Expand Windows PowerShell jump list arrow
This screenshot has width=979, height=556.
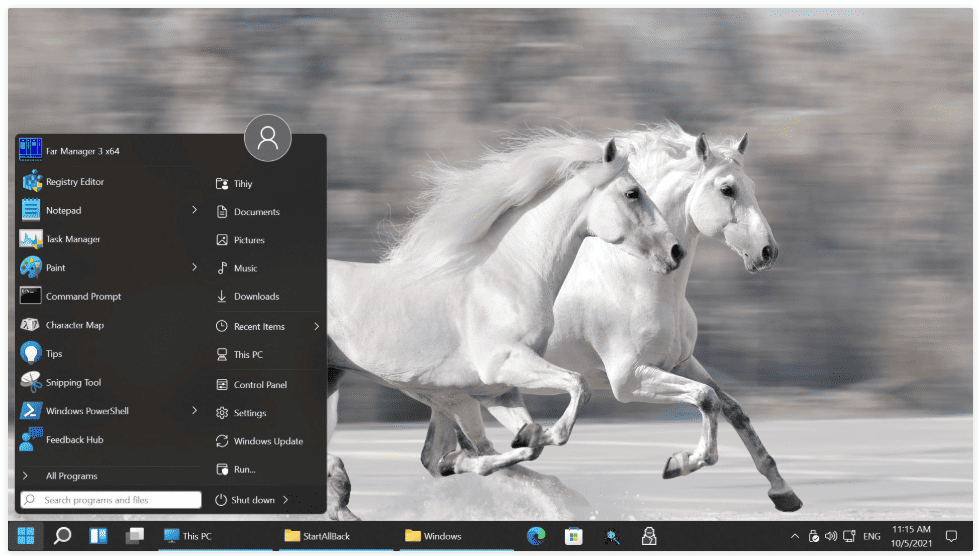(194, 411)
